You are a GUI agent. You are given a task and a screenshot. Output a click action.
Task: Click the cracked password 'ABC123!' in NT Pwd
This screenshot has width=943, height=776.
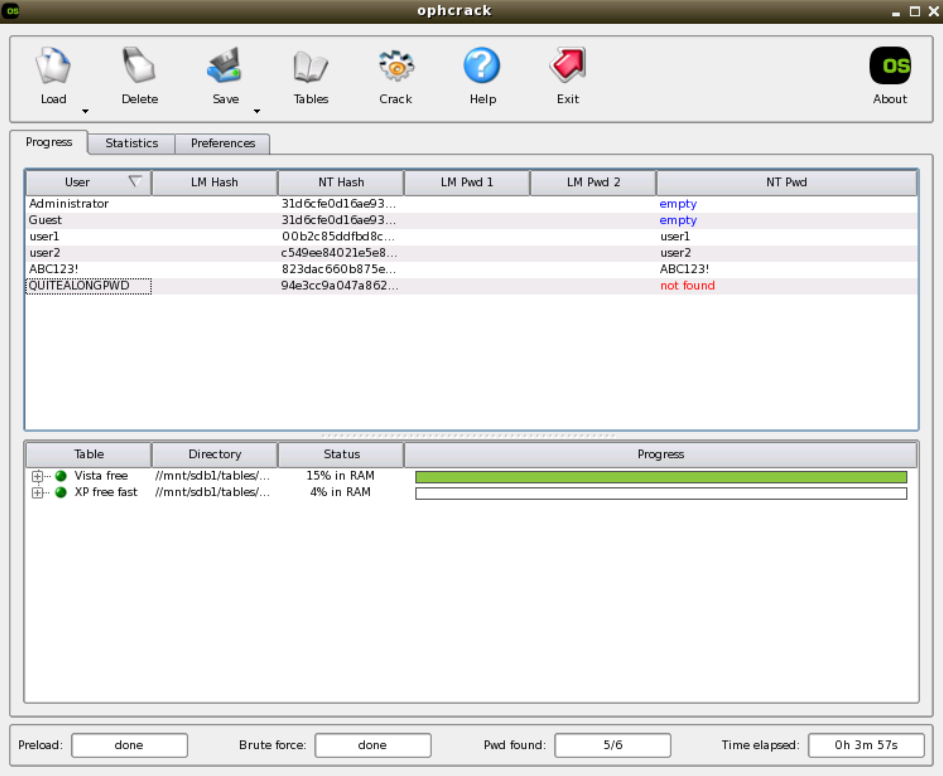click(684, 269)
